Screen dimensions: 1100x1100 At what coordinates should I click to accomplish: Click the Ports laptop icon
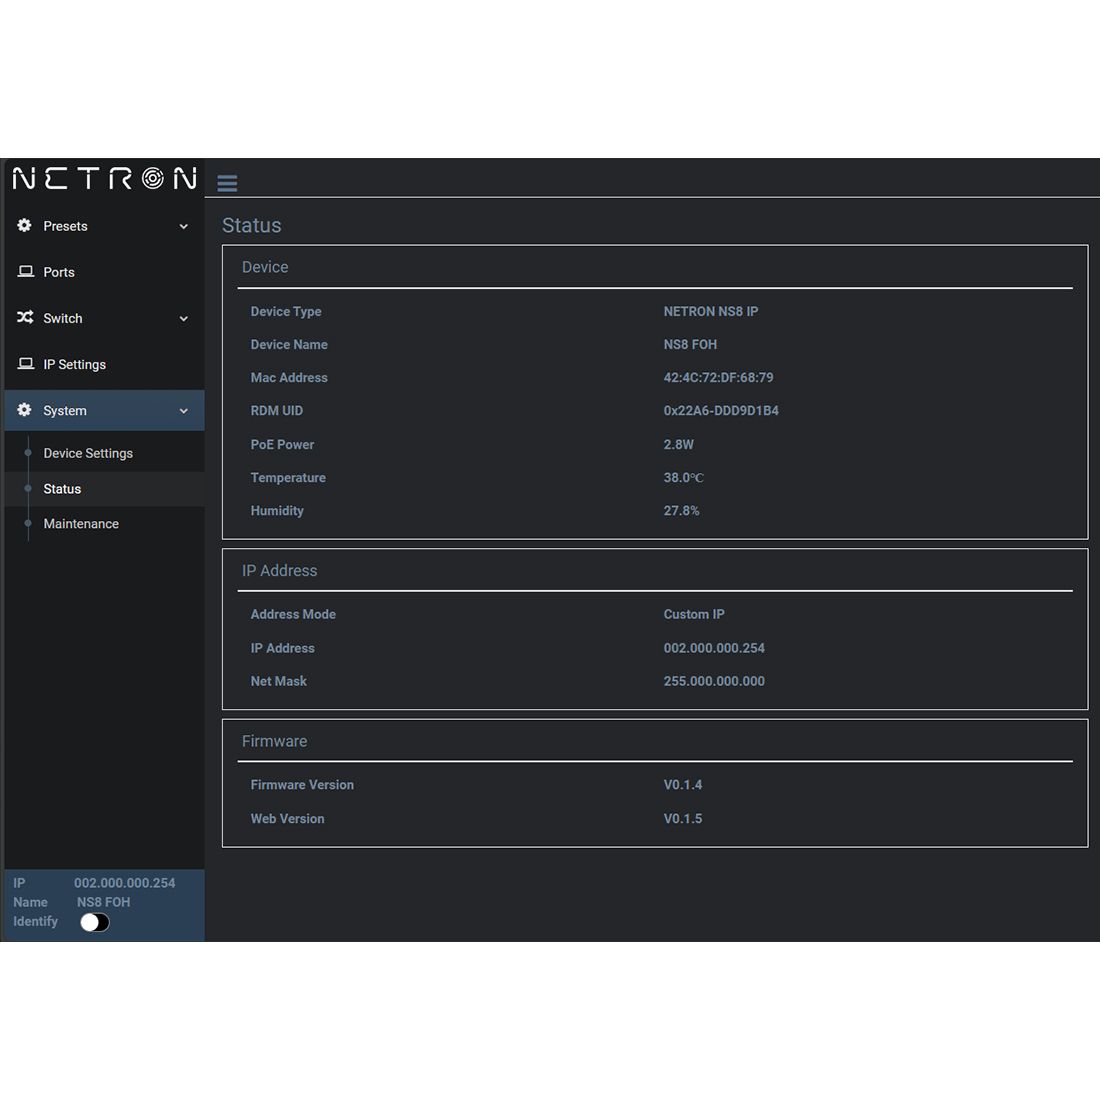click(x=26, y=272)
